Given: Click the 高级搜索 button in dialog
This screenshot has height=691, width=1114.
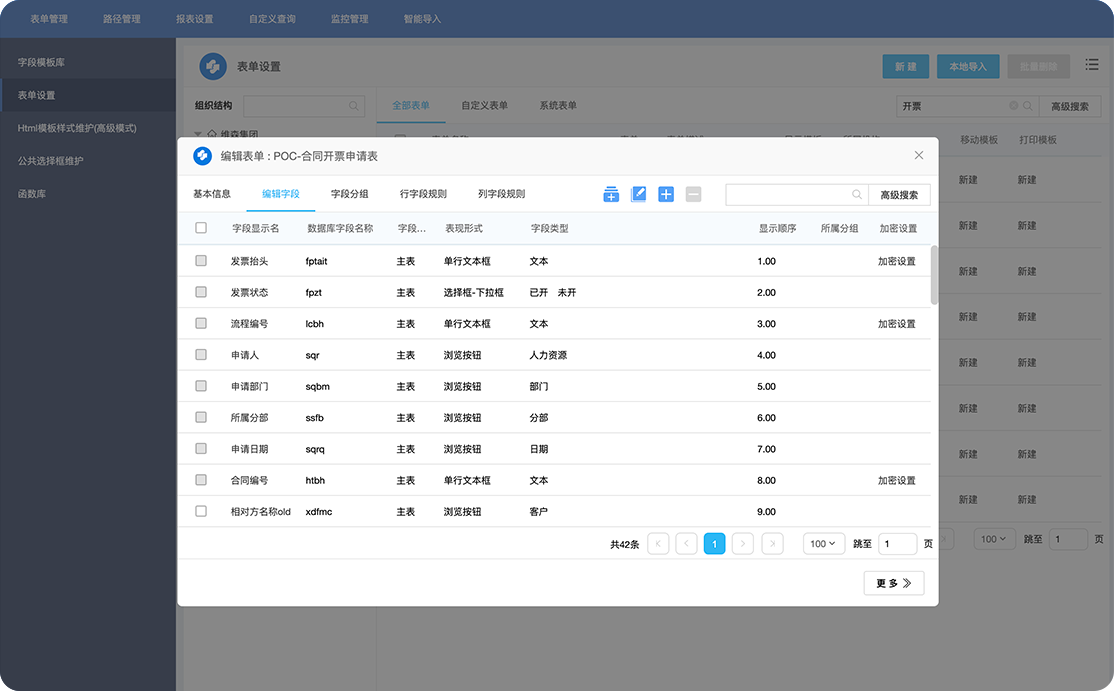Looking at the screenshot, I should pyautogui.click(x=898, y=195).
